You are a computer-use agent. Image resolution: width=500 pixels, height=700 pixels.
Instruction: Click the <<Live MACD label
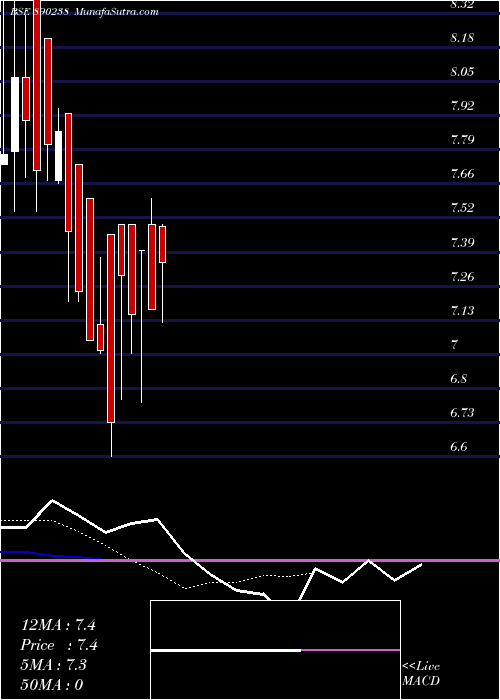pyautogui.click(x=421, y=674)
